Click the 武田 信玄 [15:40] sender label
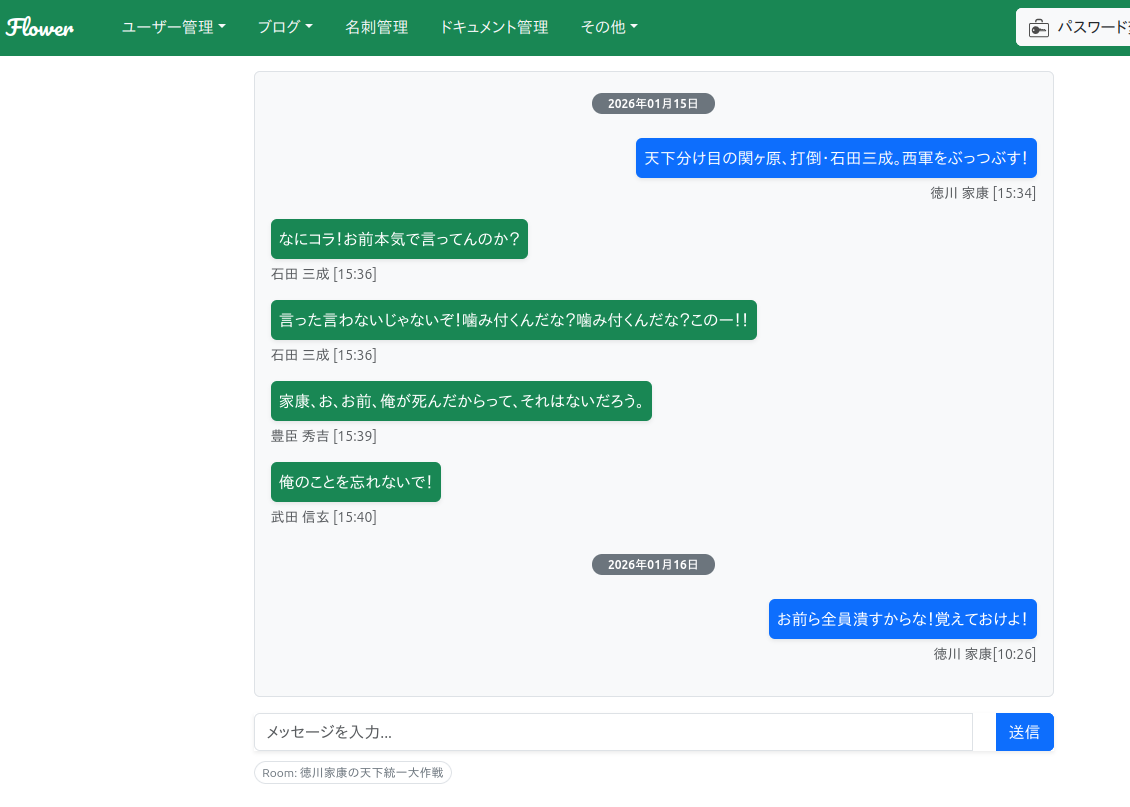The width and height of the screenshot is (1130, 807). coord(324,517)
